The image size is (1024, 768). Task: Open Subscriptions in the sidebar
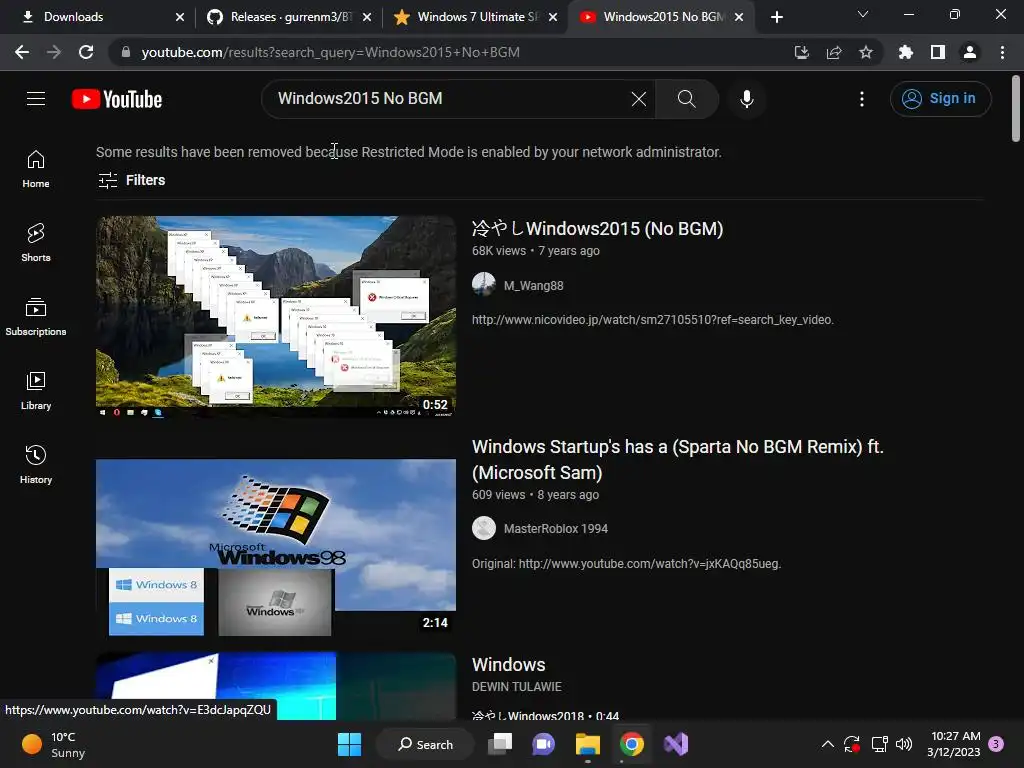pos(36,317)
